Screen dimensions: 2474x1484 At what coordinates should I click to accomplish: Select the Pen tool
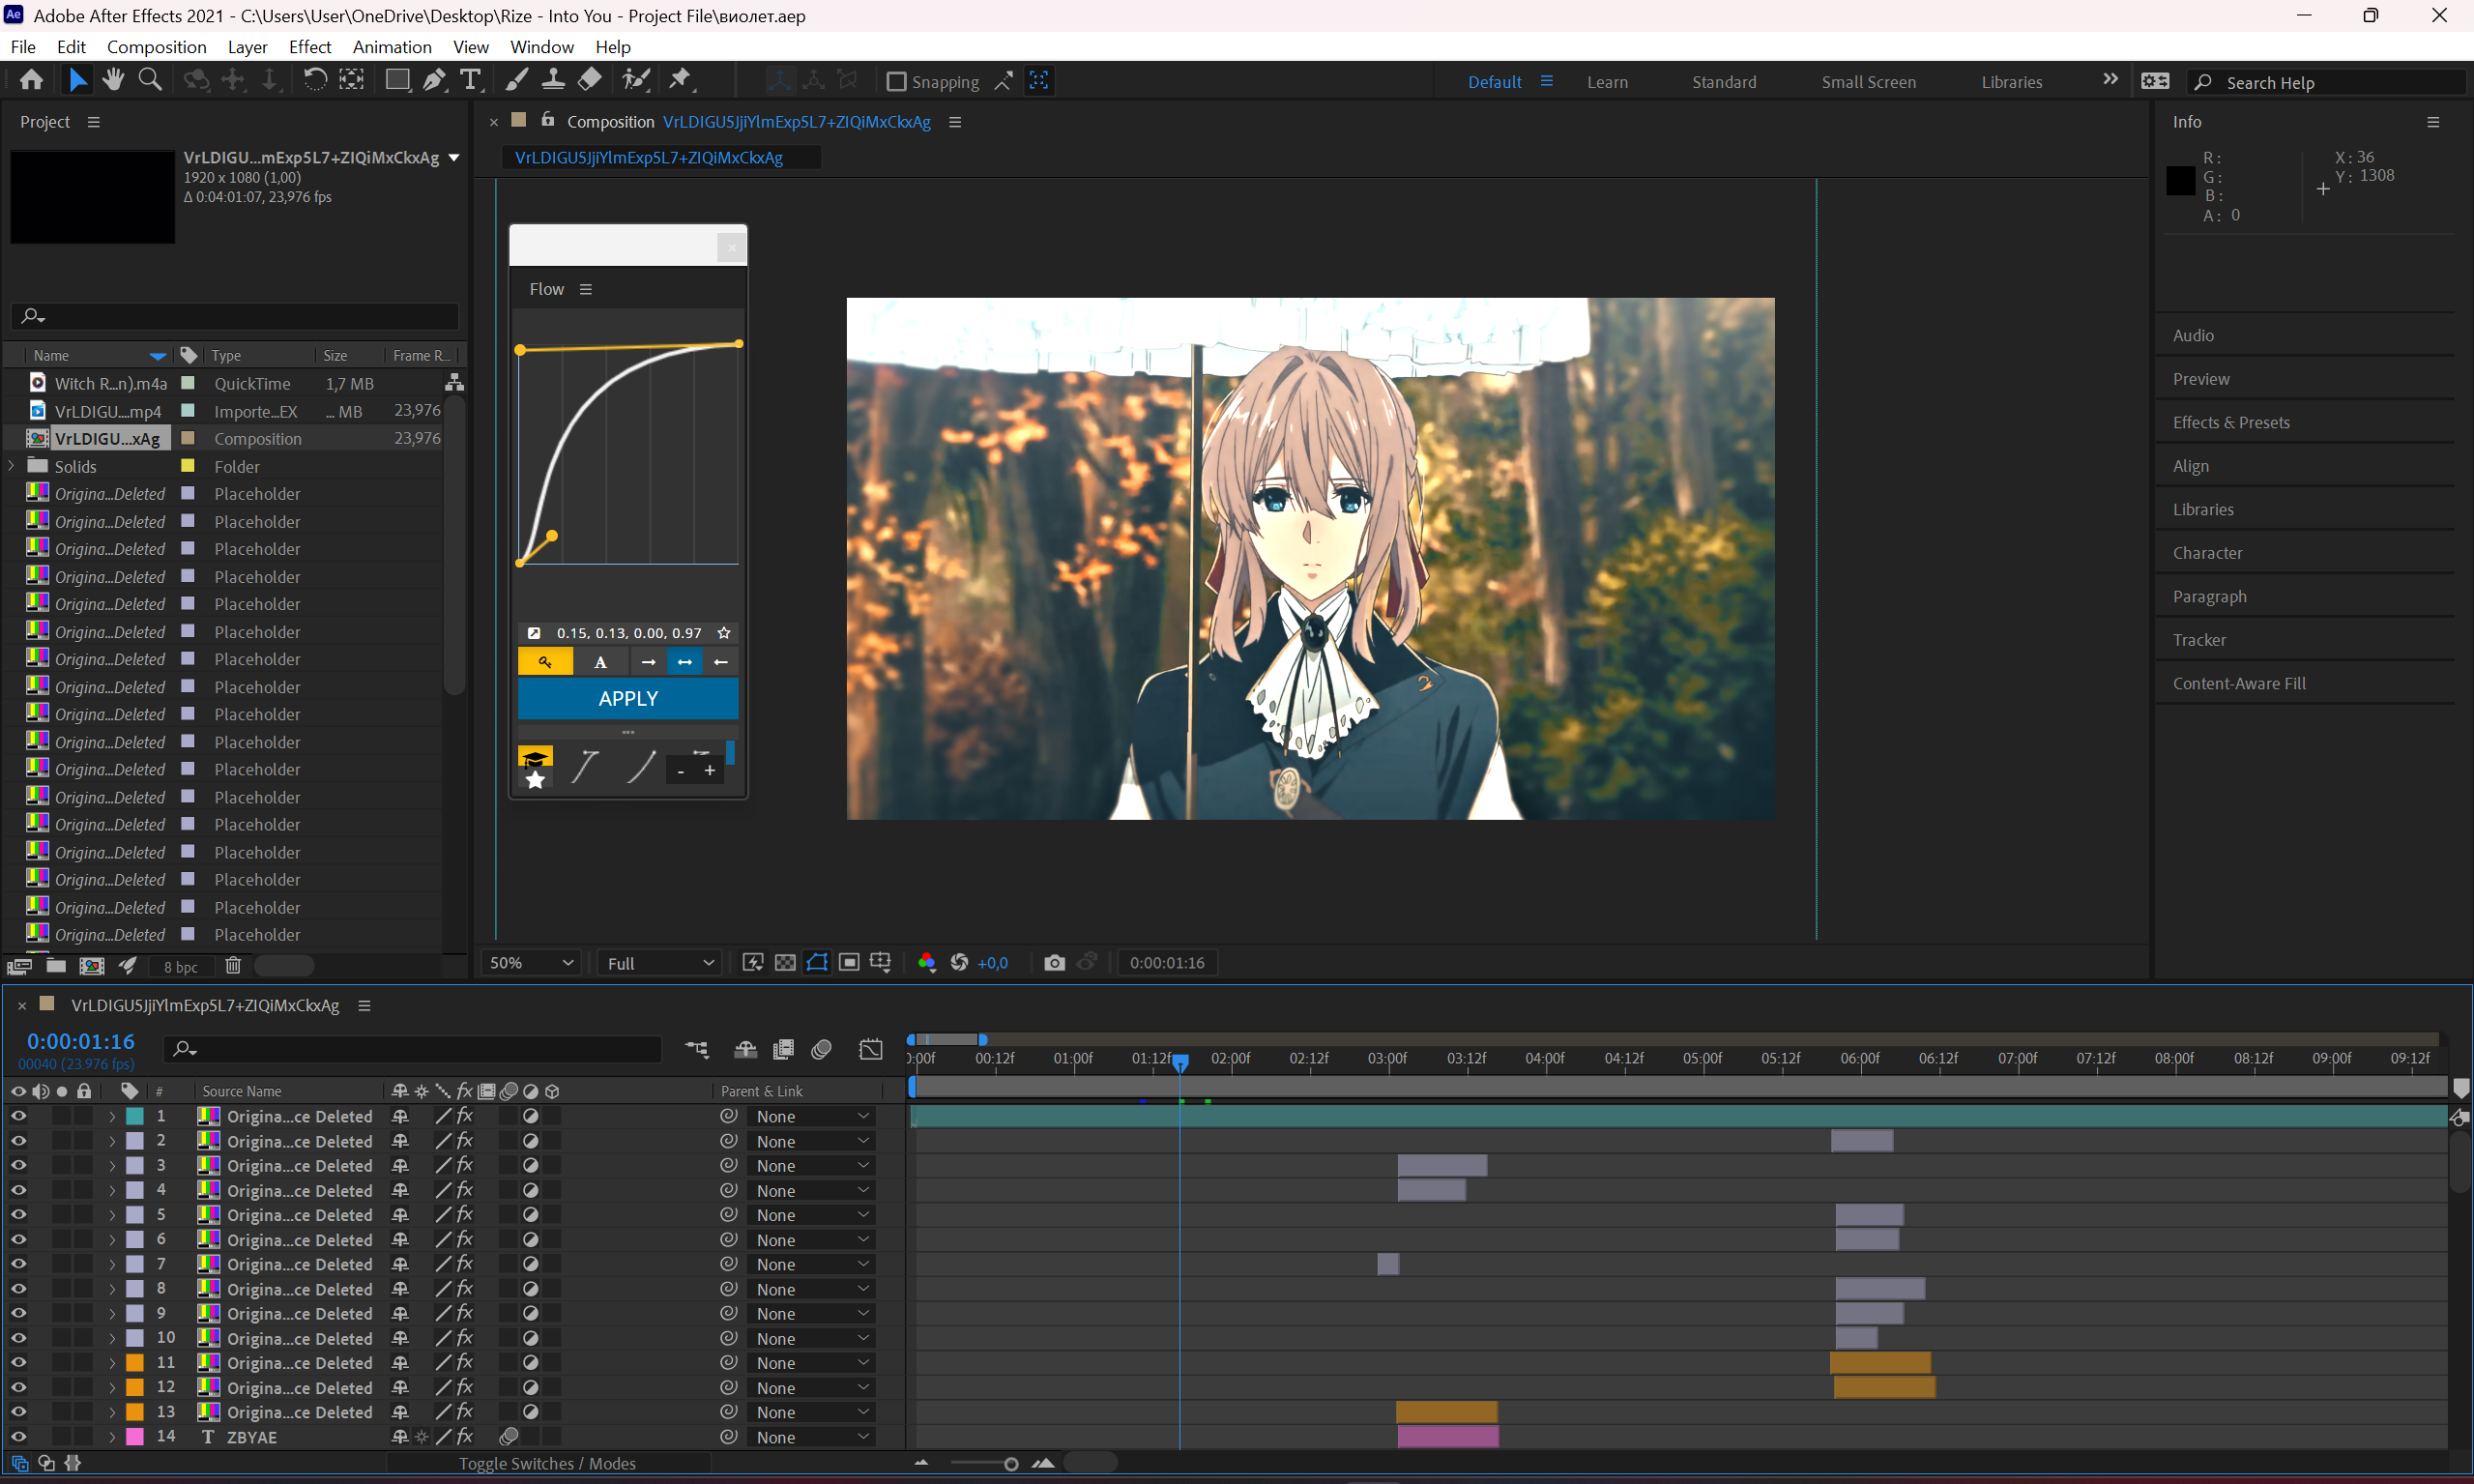pyautogui.click(x=434, y=80)
